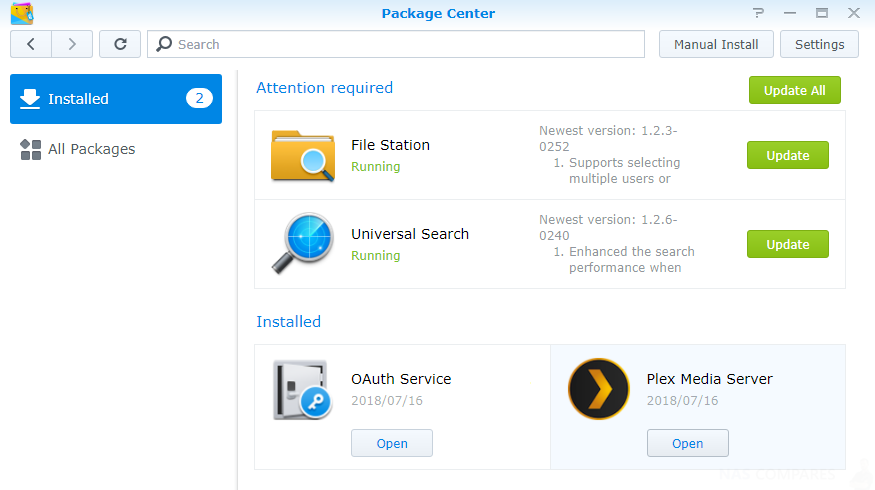
Task: Open Universal Search package details
Action: click(410, 234)
